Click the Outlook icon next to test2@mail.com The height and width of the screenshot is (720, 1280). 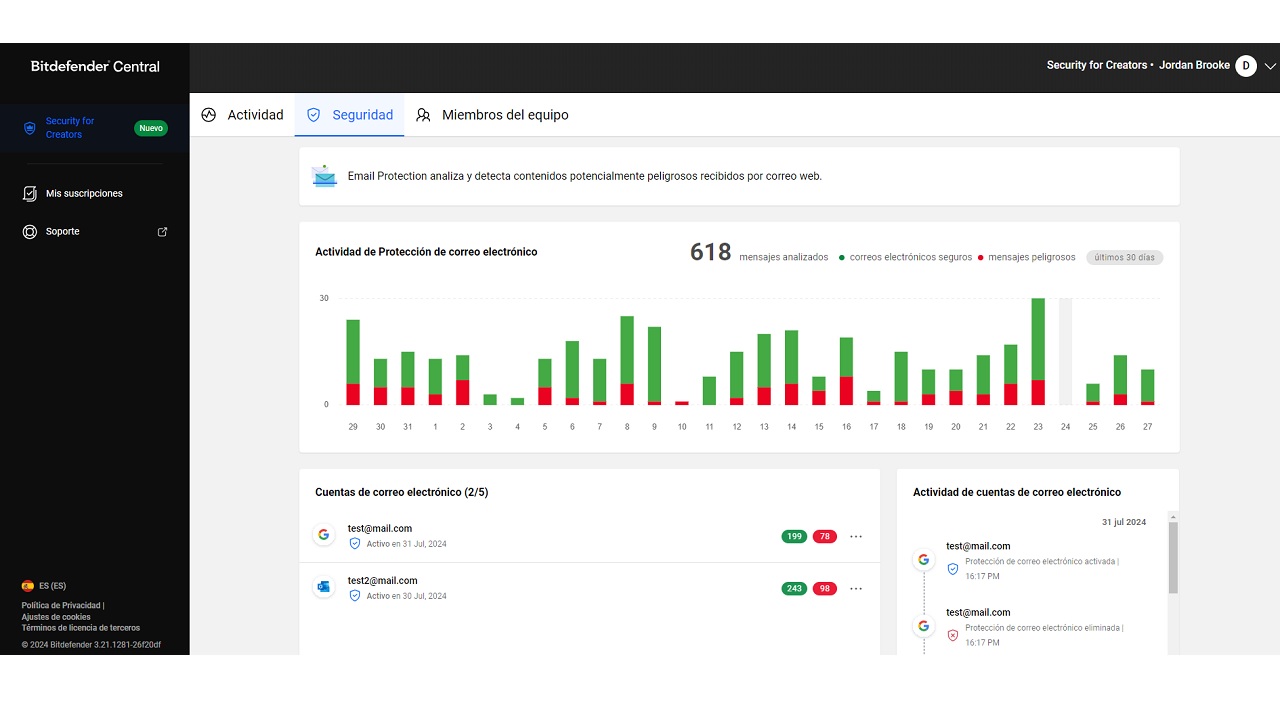[x=323, y=586]
